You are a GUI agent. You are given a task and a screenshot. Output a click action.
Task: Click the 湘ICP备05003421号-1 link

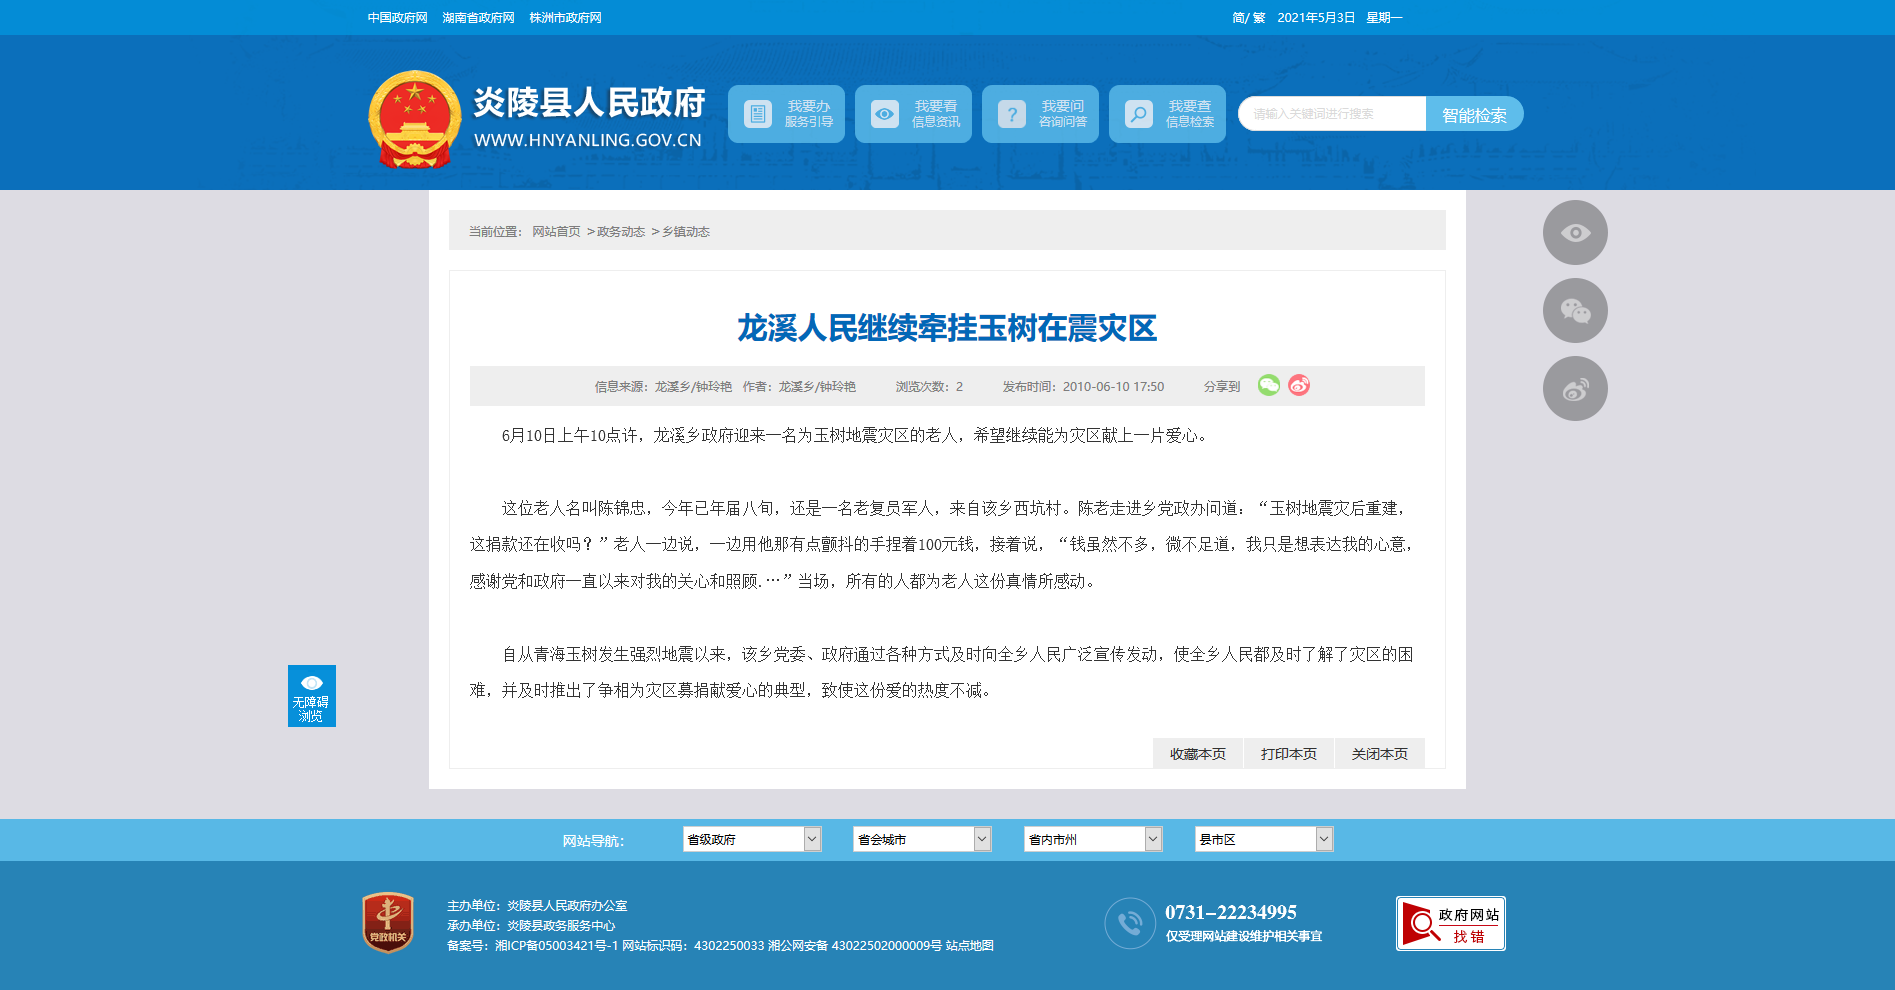[x=556, y=945]
